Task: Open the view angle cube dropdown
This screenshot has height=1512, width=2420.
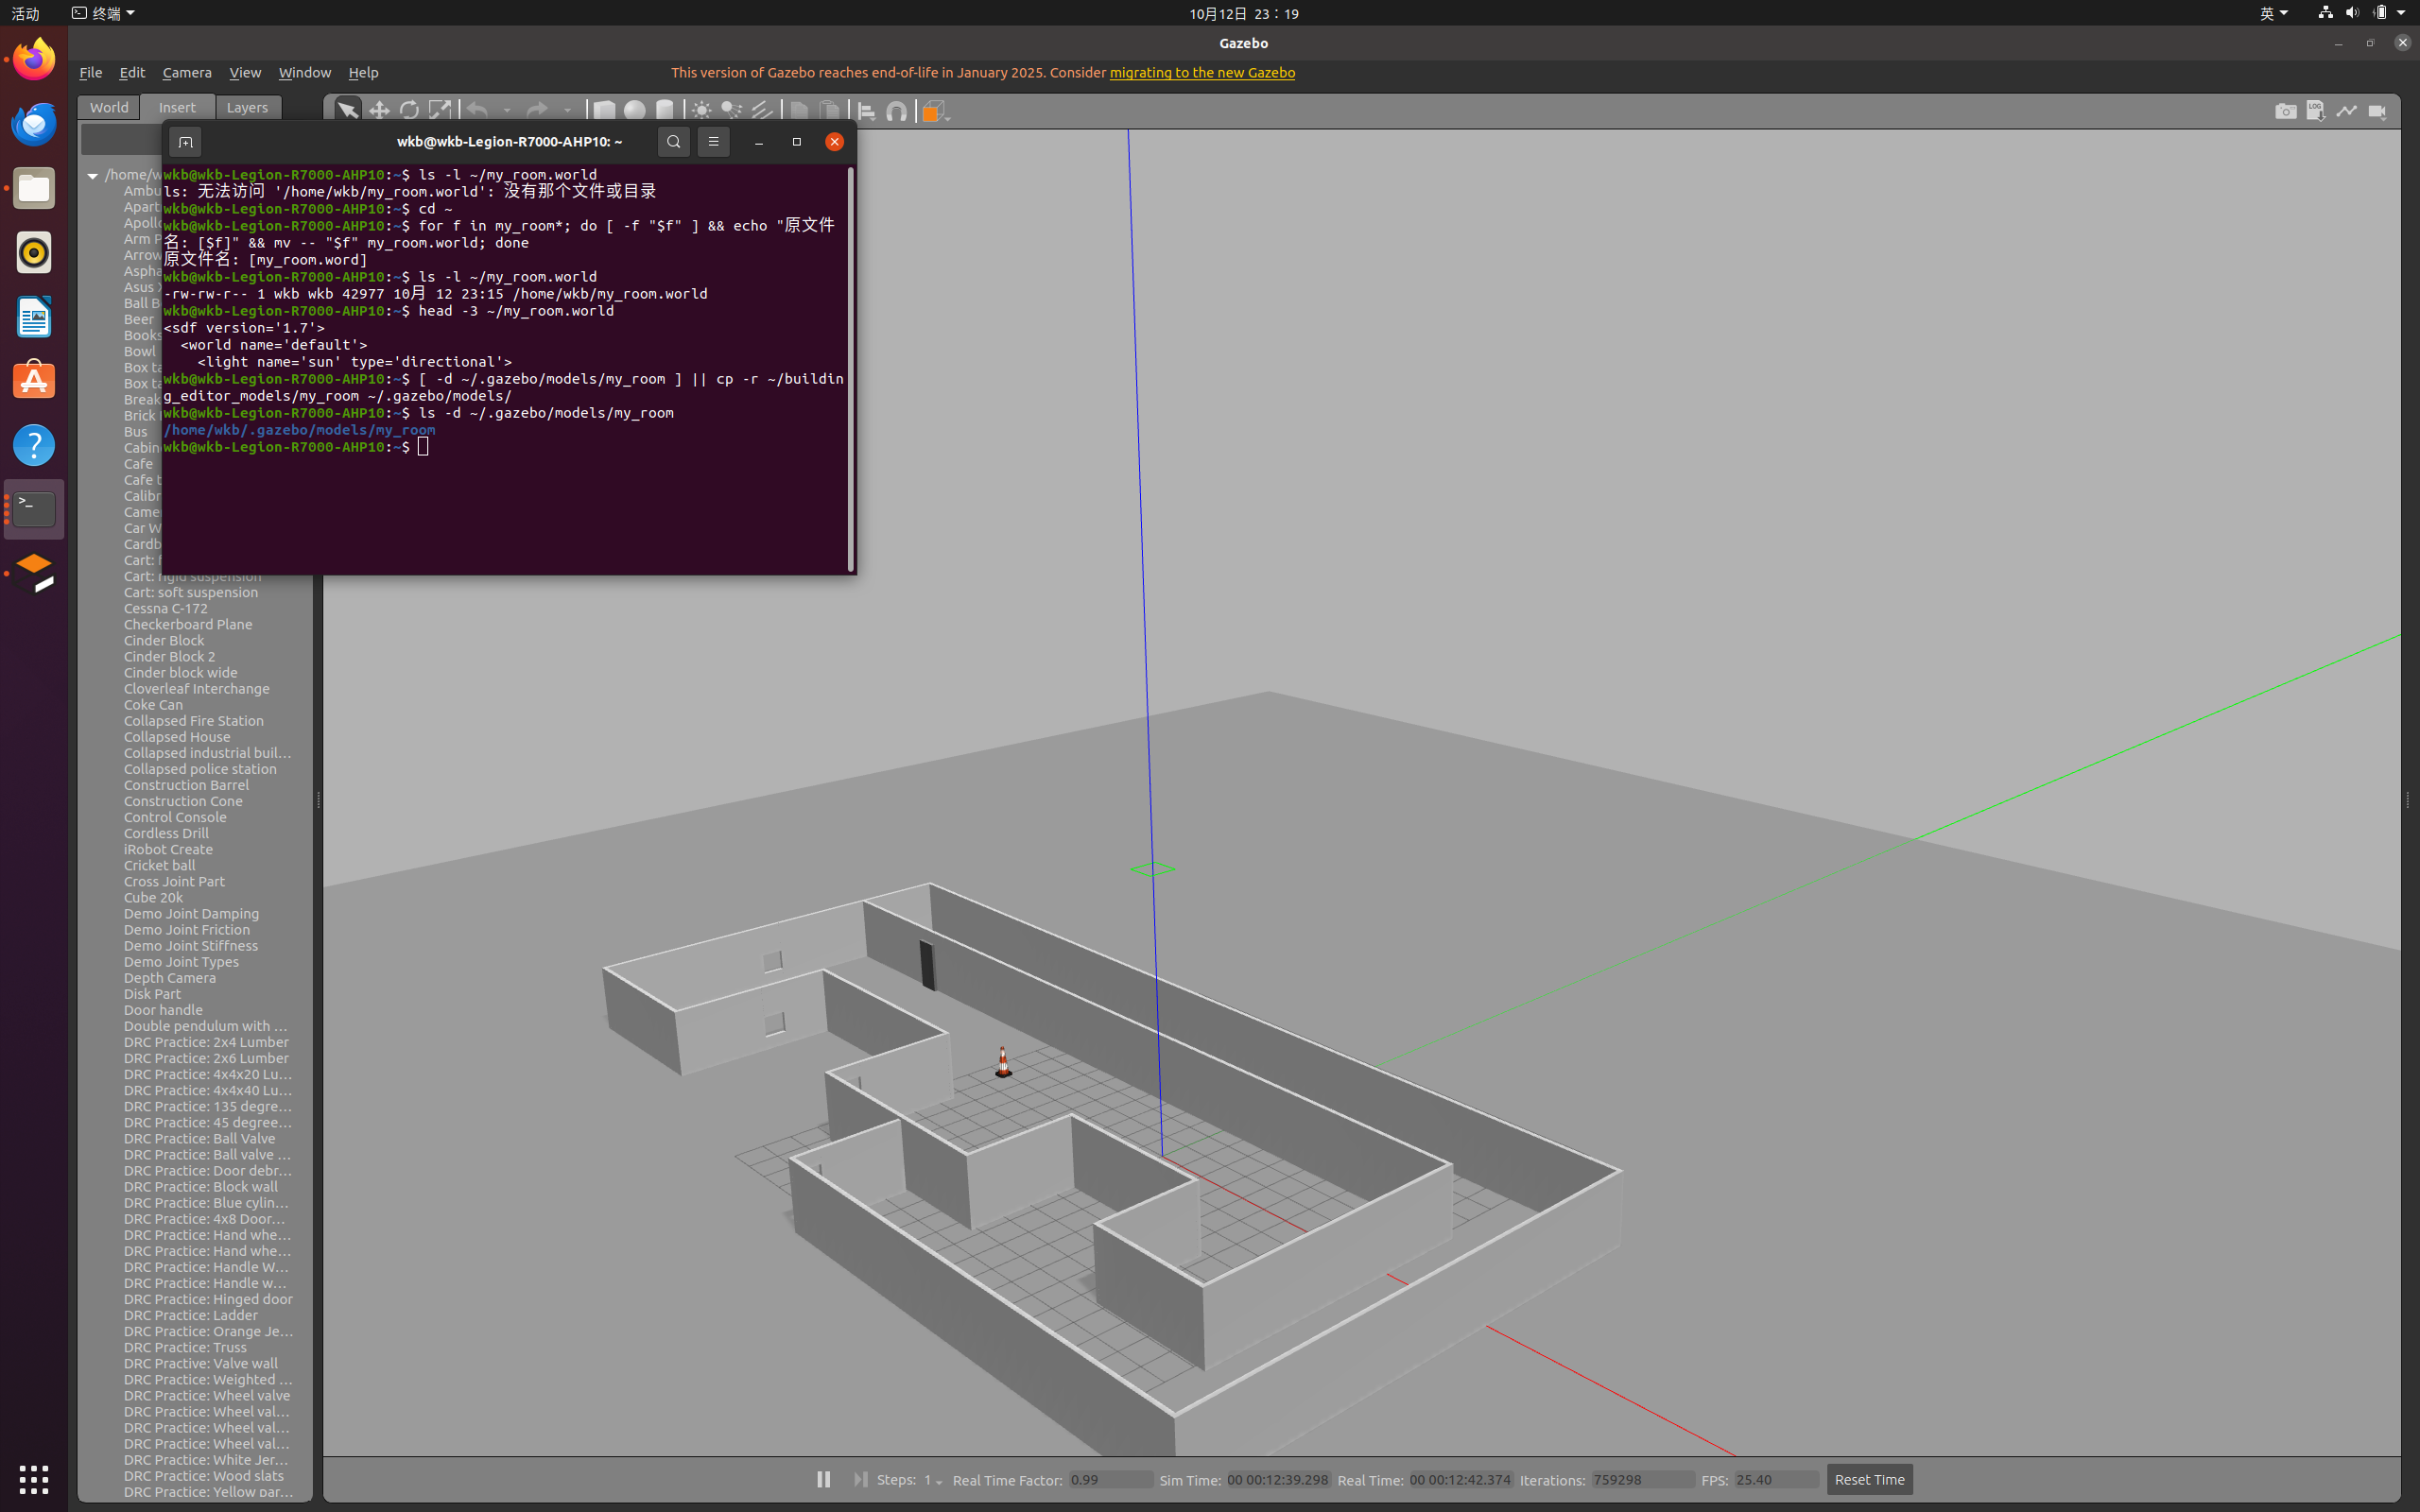Action: 935,111
